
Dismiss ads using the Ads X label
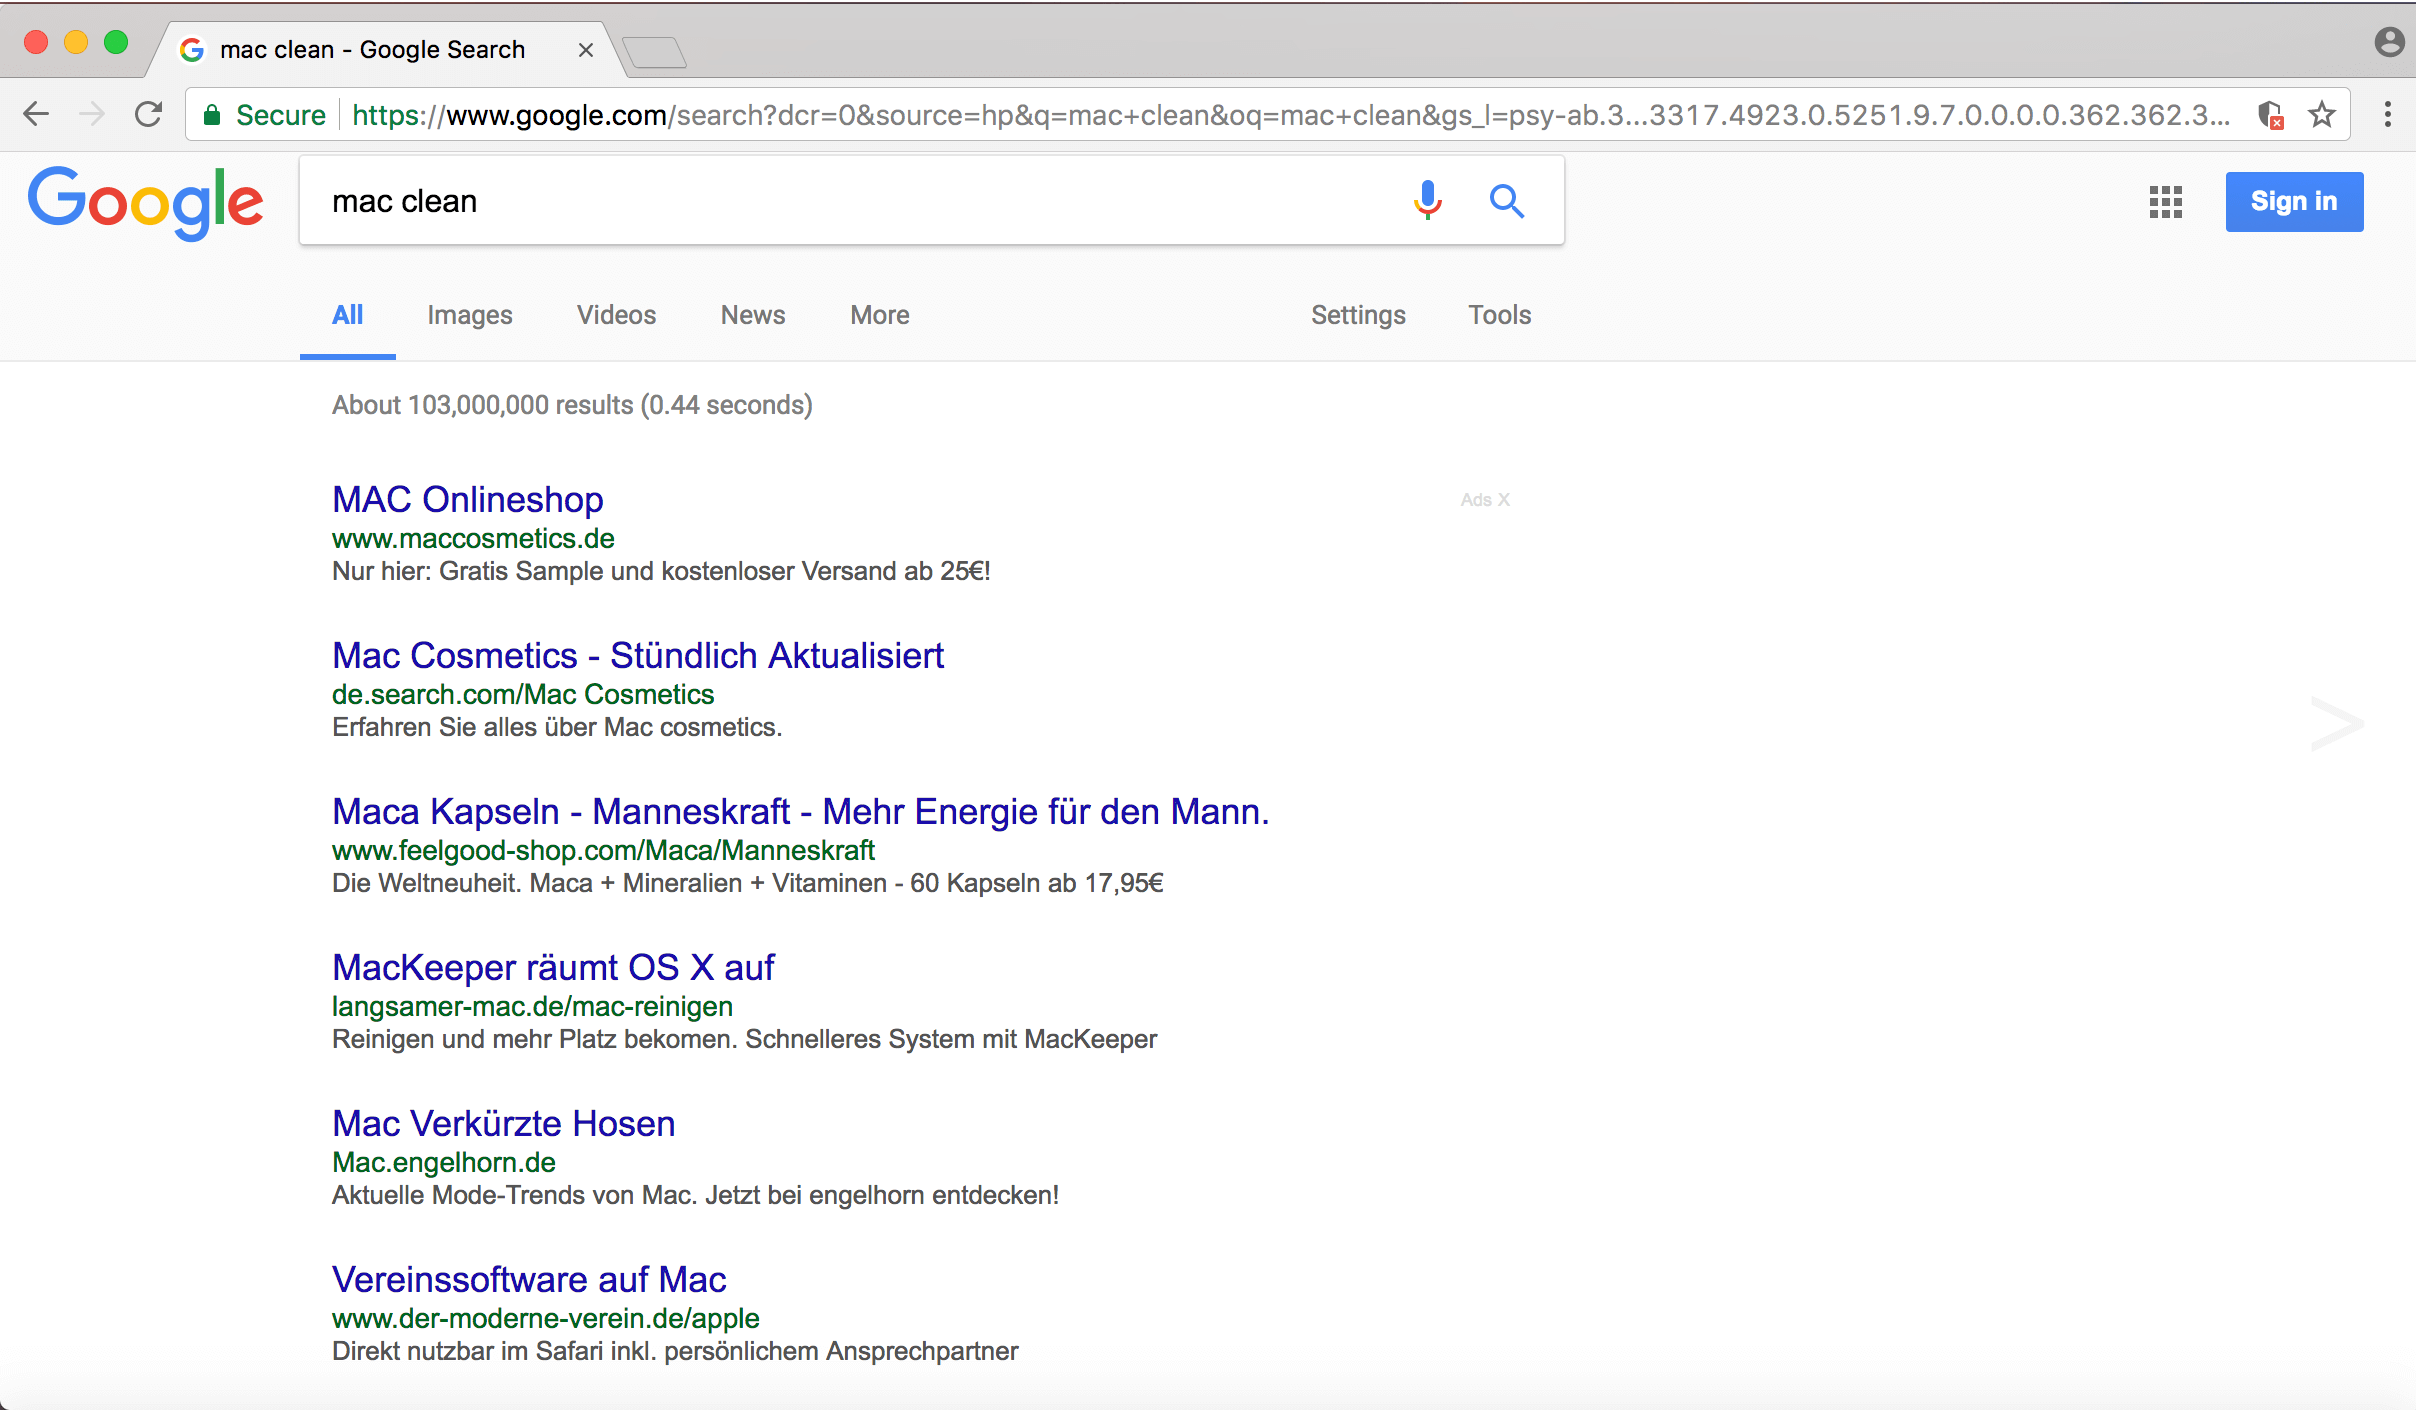click(1485, 499)
